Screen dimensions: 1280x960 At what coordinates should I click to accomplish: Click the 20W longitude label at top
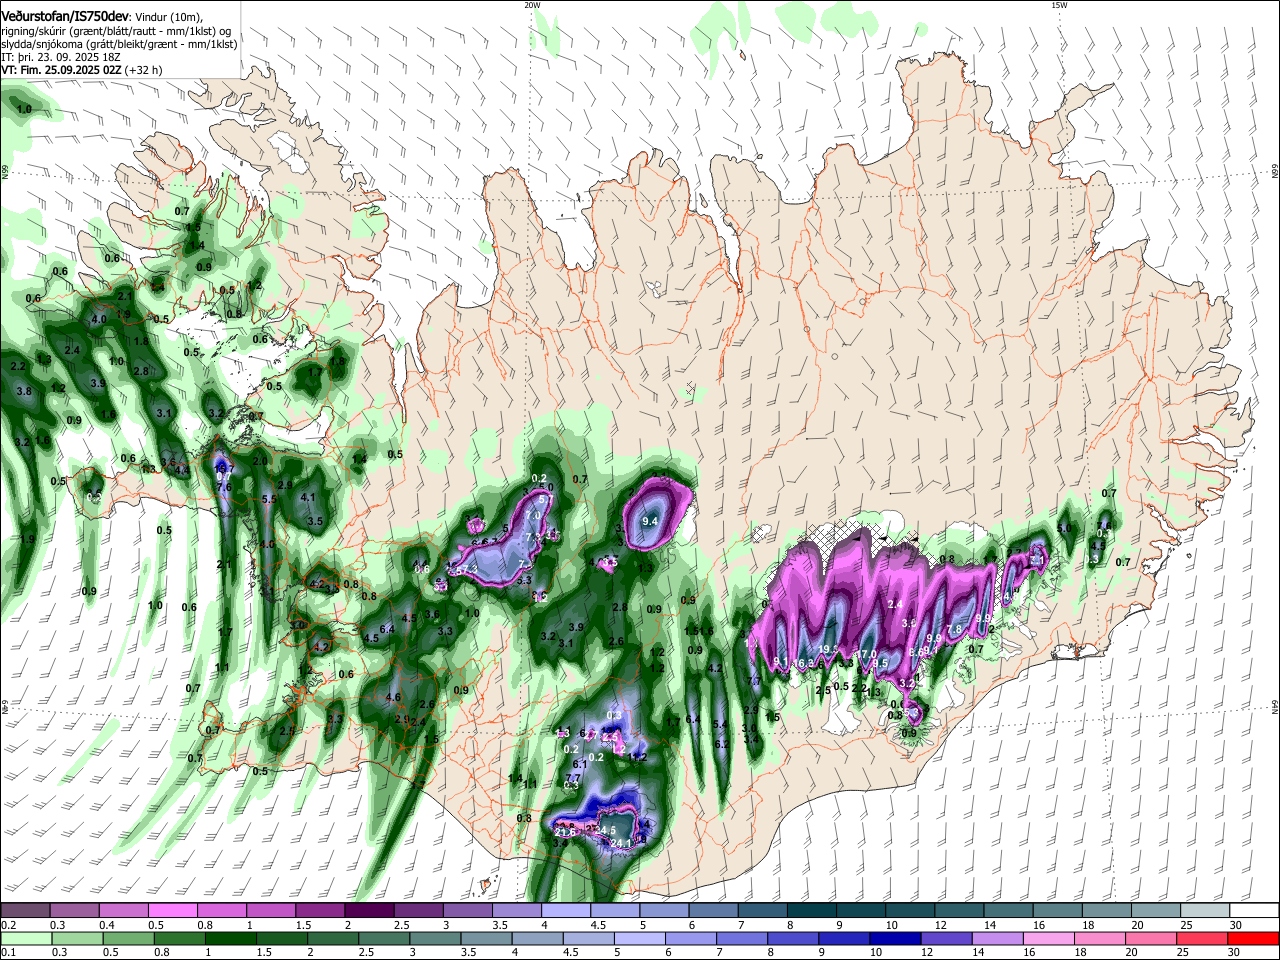pyautogui.click(x=532, y=5)
